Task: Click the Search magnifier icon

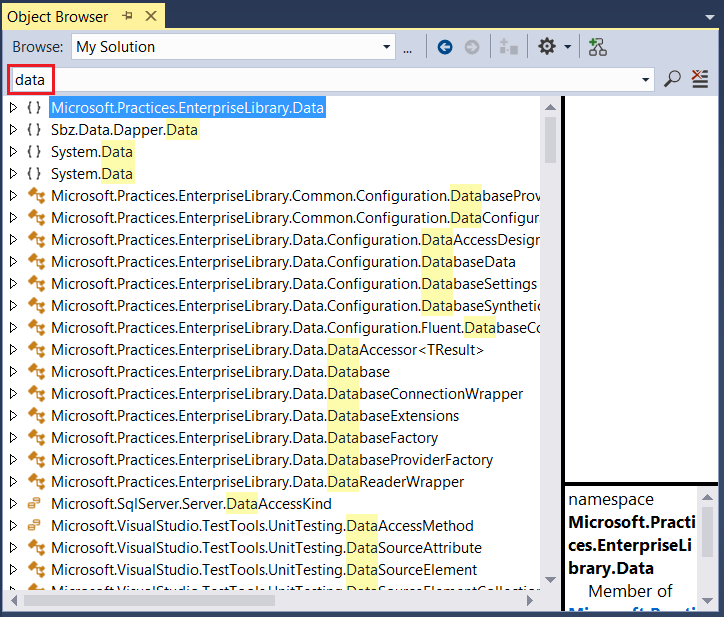Action: (673, 79)
